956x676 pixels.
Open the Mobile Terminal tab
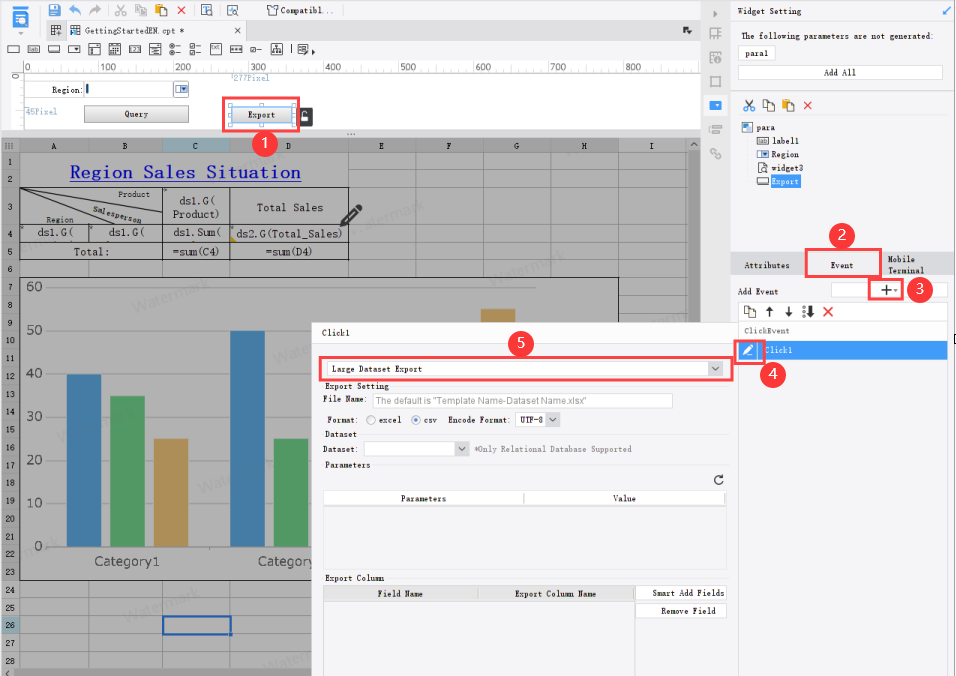(x=904, y=264)
